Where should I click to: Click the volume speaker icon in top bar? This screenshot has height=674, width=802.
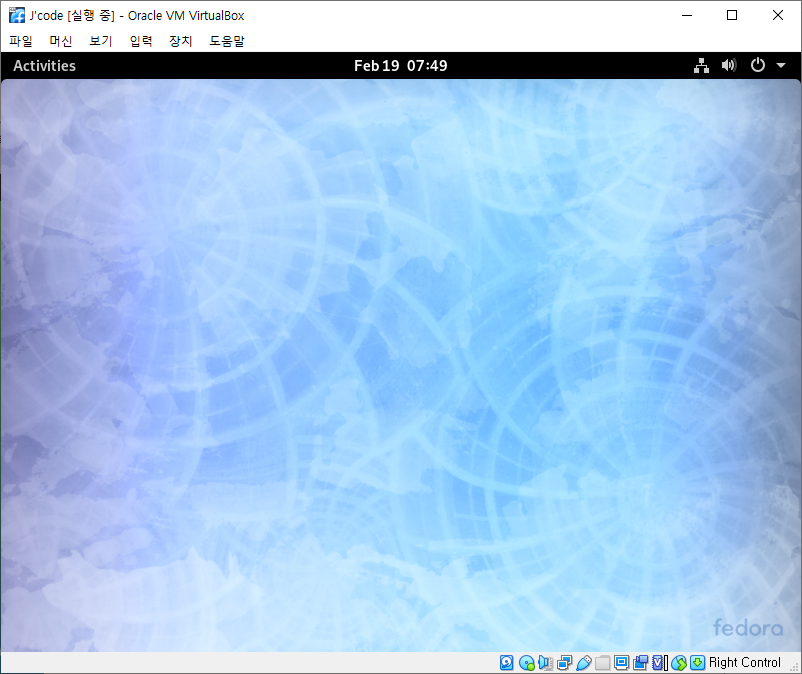point(729,65)
